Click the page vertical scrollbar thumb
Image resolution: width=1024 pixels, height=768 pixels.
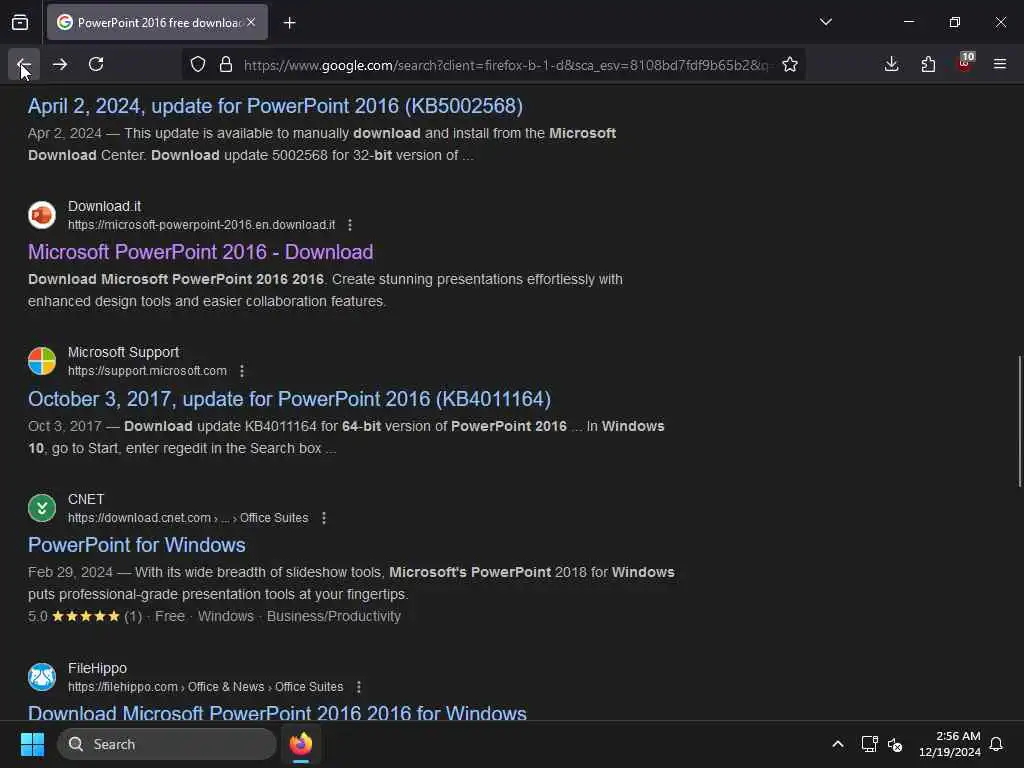(1019, 421)
